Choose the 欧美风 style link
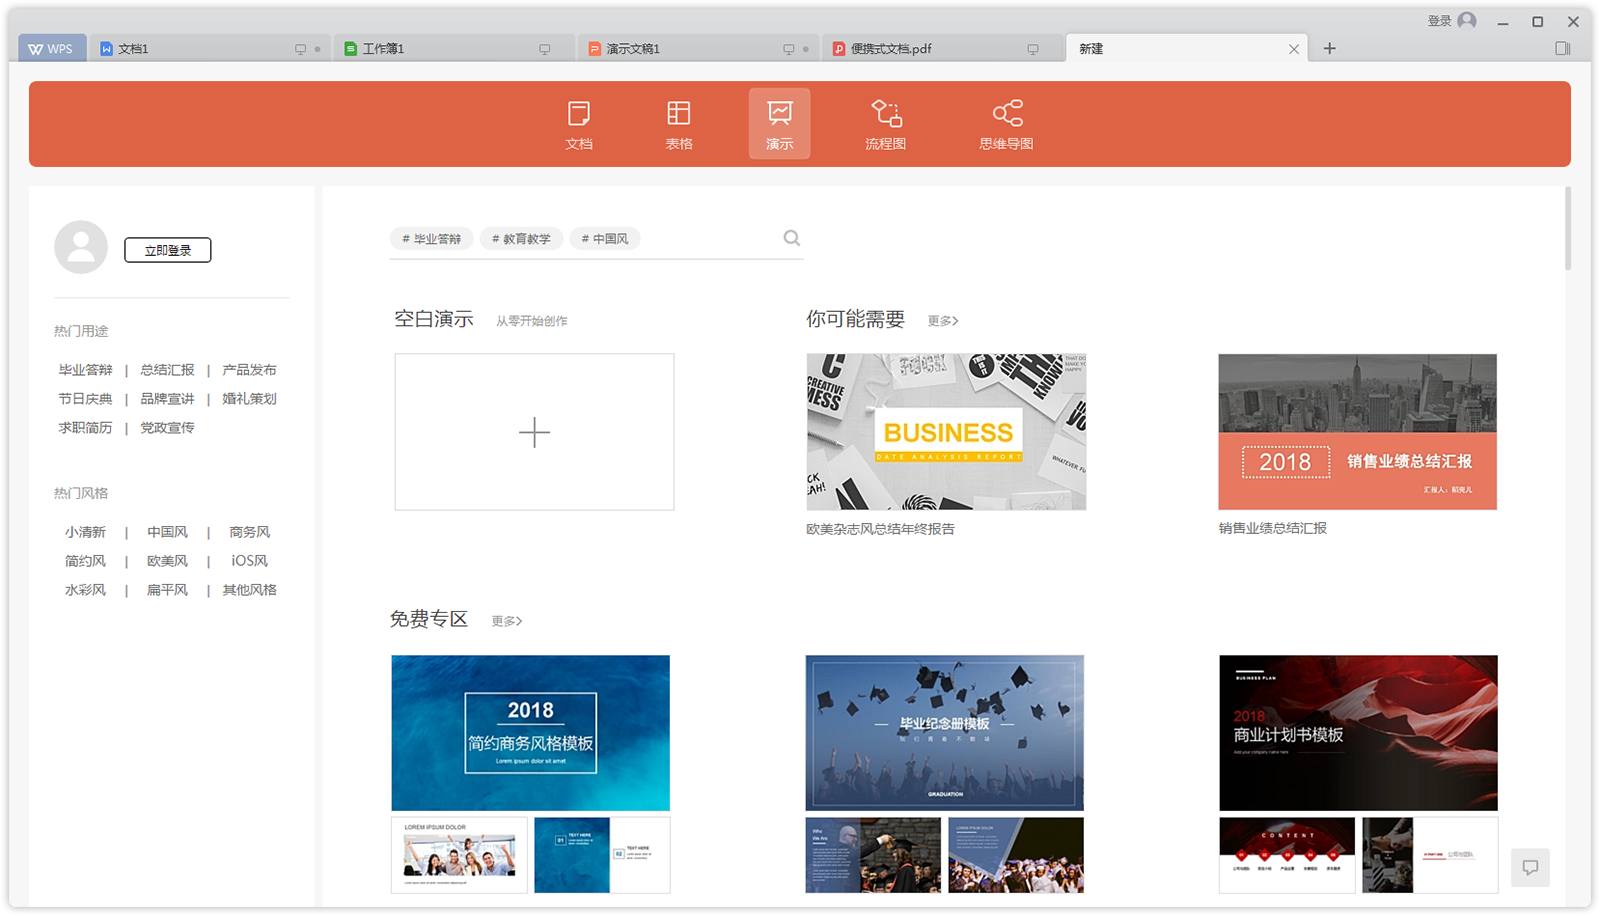 pyautogui.click(x=167, y=561)
